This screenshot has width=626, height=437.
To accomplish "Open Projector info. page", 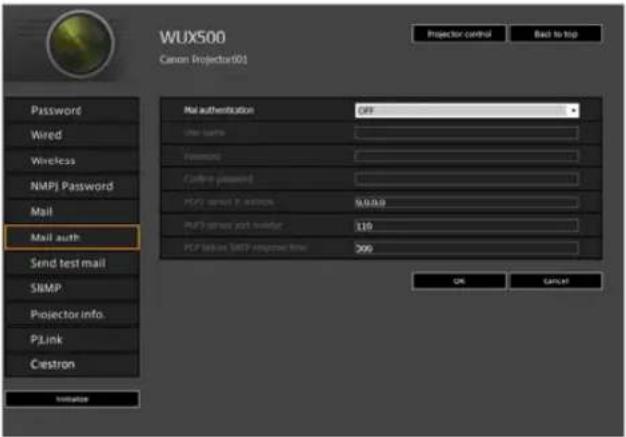I will (72, 314).
